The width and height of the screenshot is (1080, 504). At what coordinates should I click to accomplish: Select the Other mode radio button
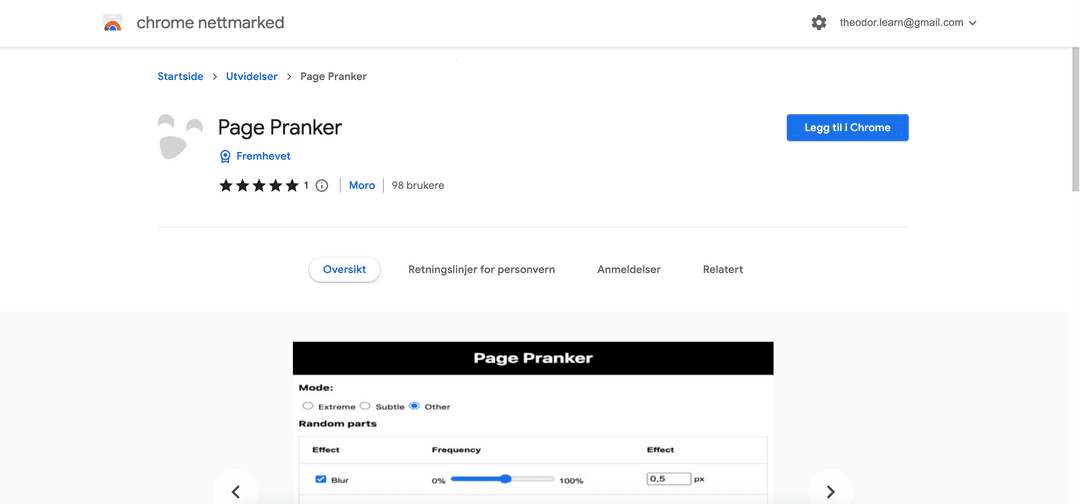point(414,406)
